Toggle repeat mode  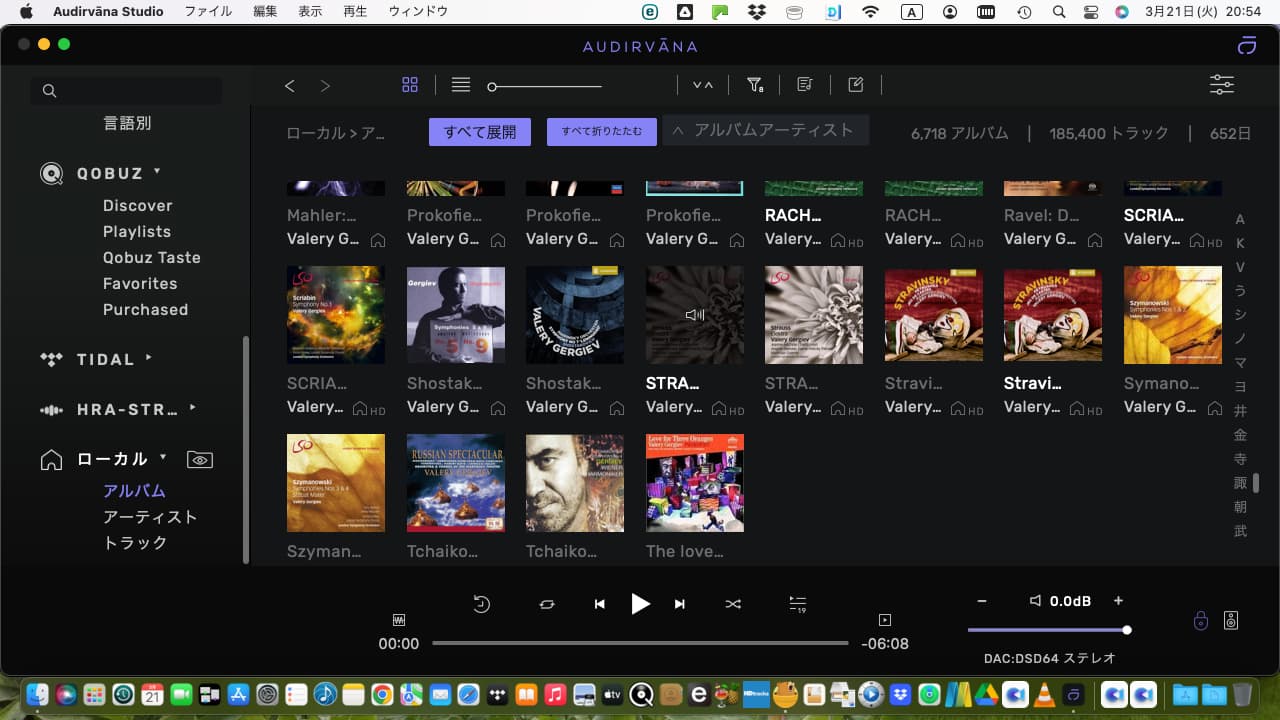coord(547,604)
